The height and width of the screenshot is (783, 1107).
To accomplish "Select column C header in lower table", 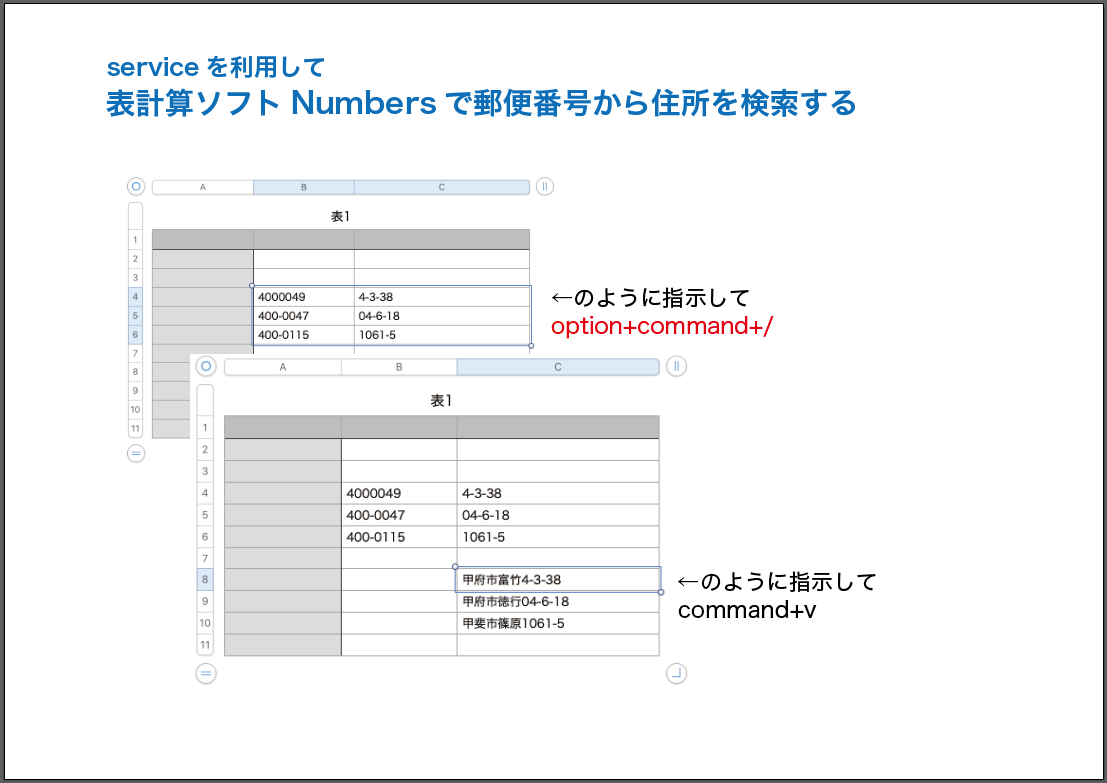I will point(557,367).
